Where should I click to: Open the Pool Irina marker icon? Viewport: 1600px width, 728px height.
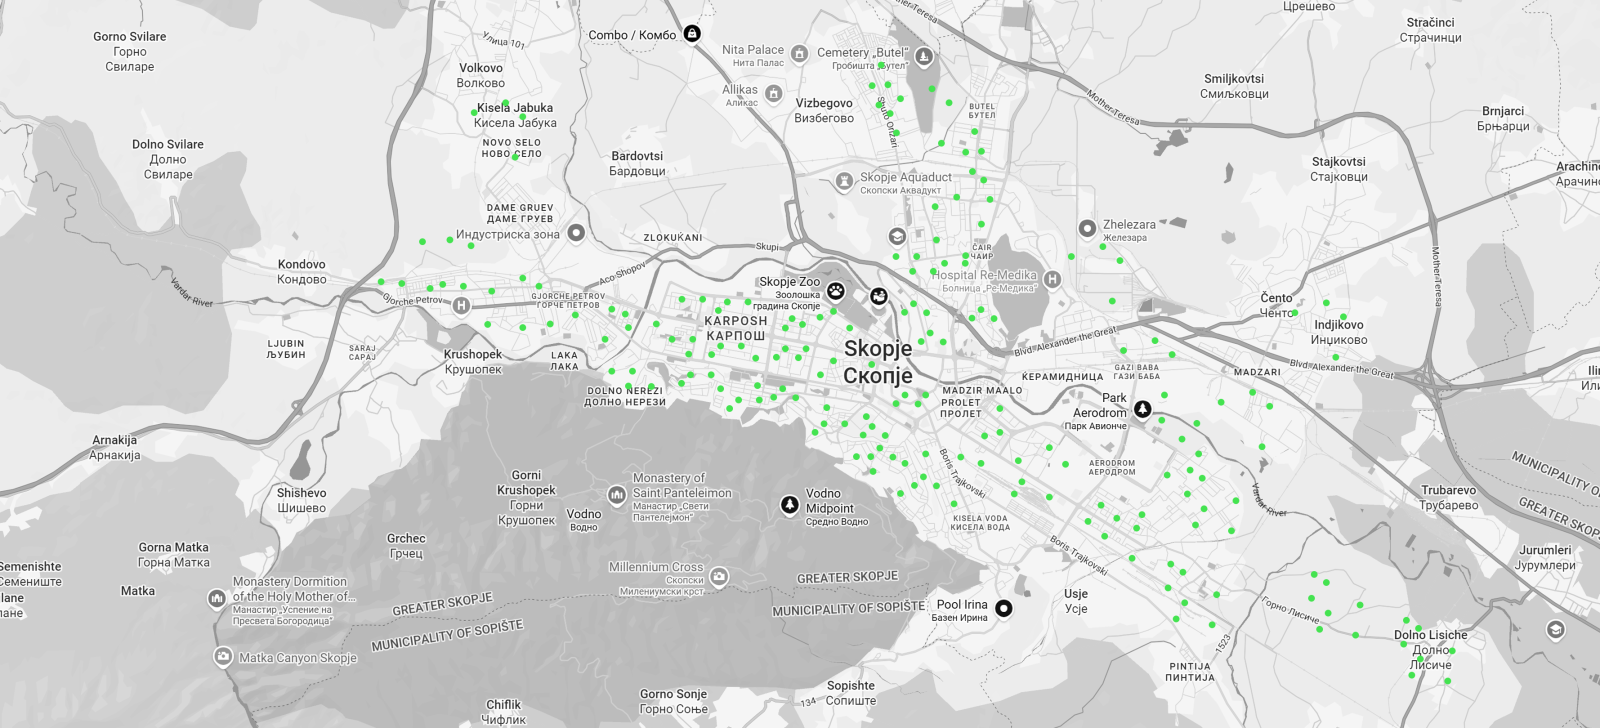point(1003,608)
